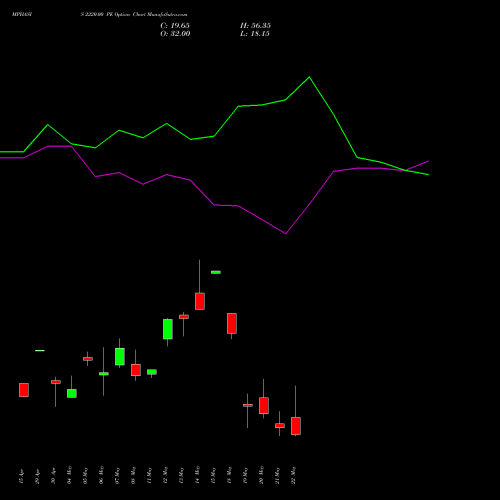Click the green candle above 12 May
This screenshot has width=500, height=500.
click(168, 329)
